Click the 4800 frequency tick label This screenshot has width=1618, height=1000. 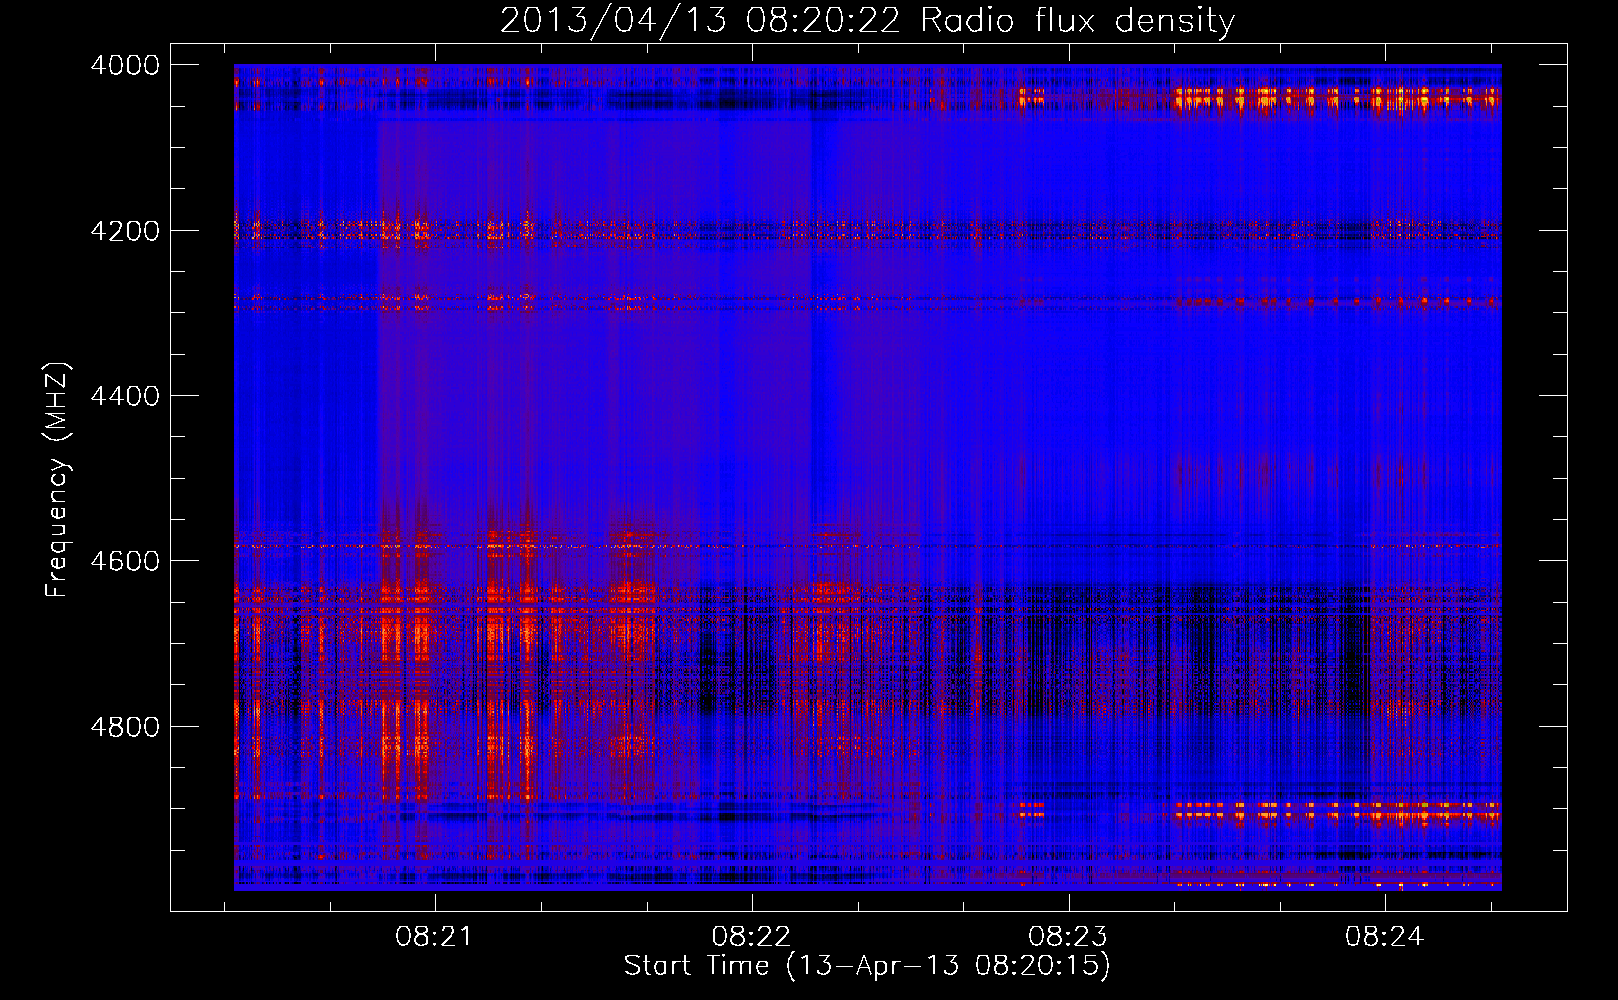pos(124,727)
